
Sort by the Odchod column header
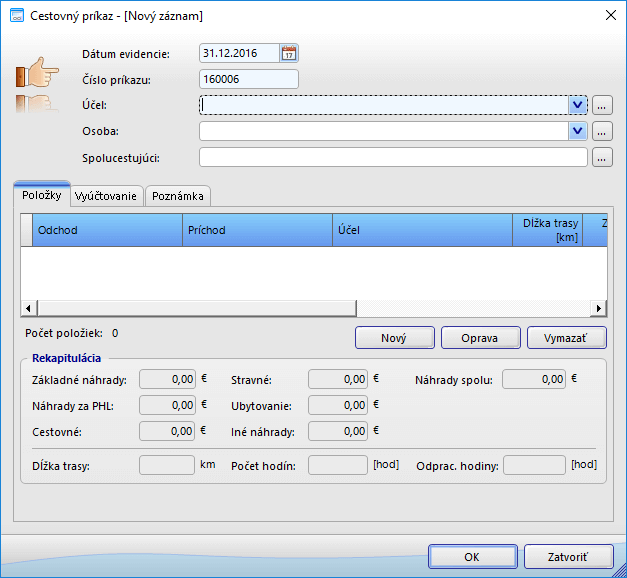(x=106, y=230)
